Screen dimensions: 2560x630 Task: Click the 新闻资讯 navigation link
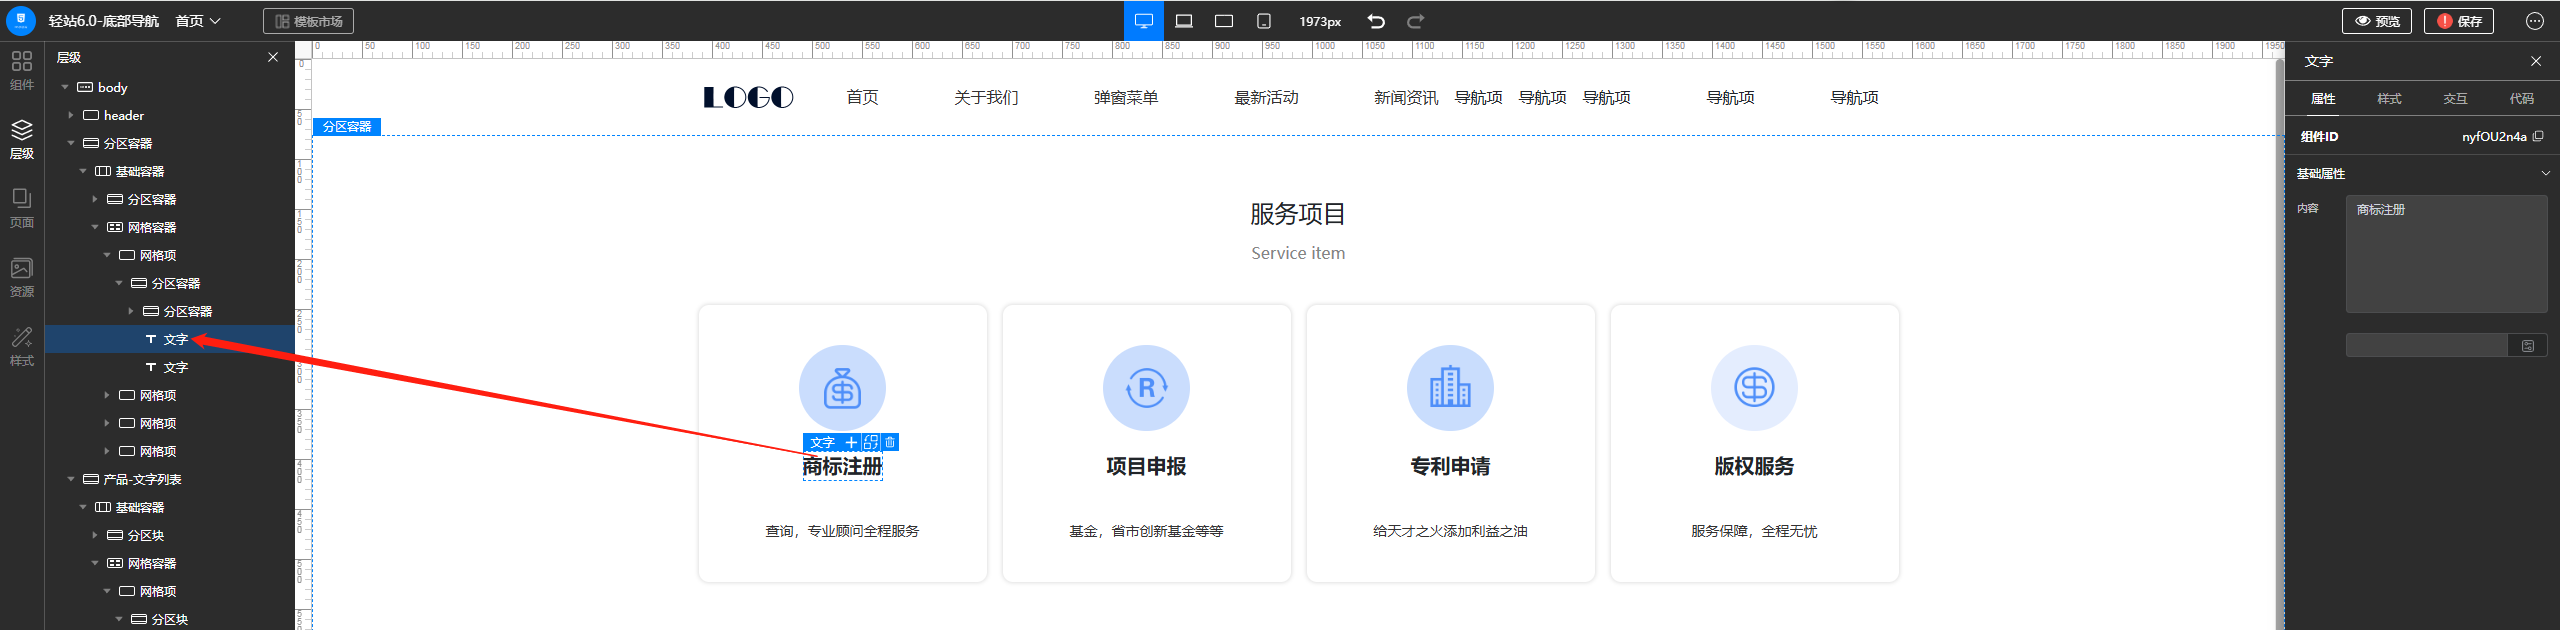pos(1406,98)
